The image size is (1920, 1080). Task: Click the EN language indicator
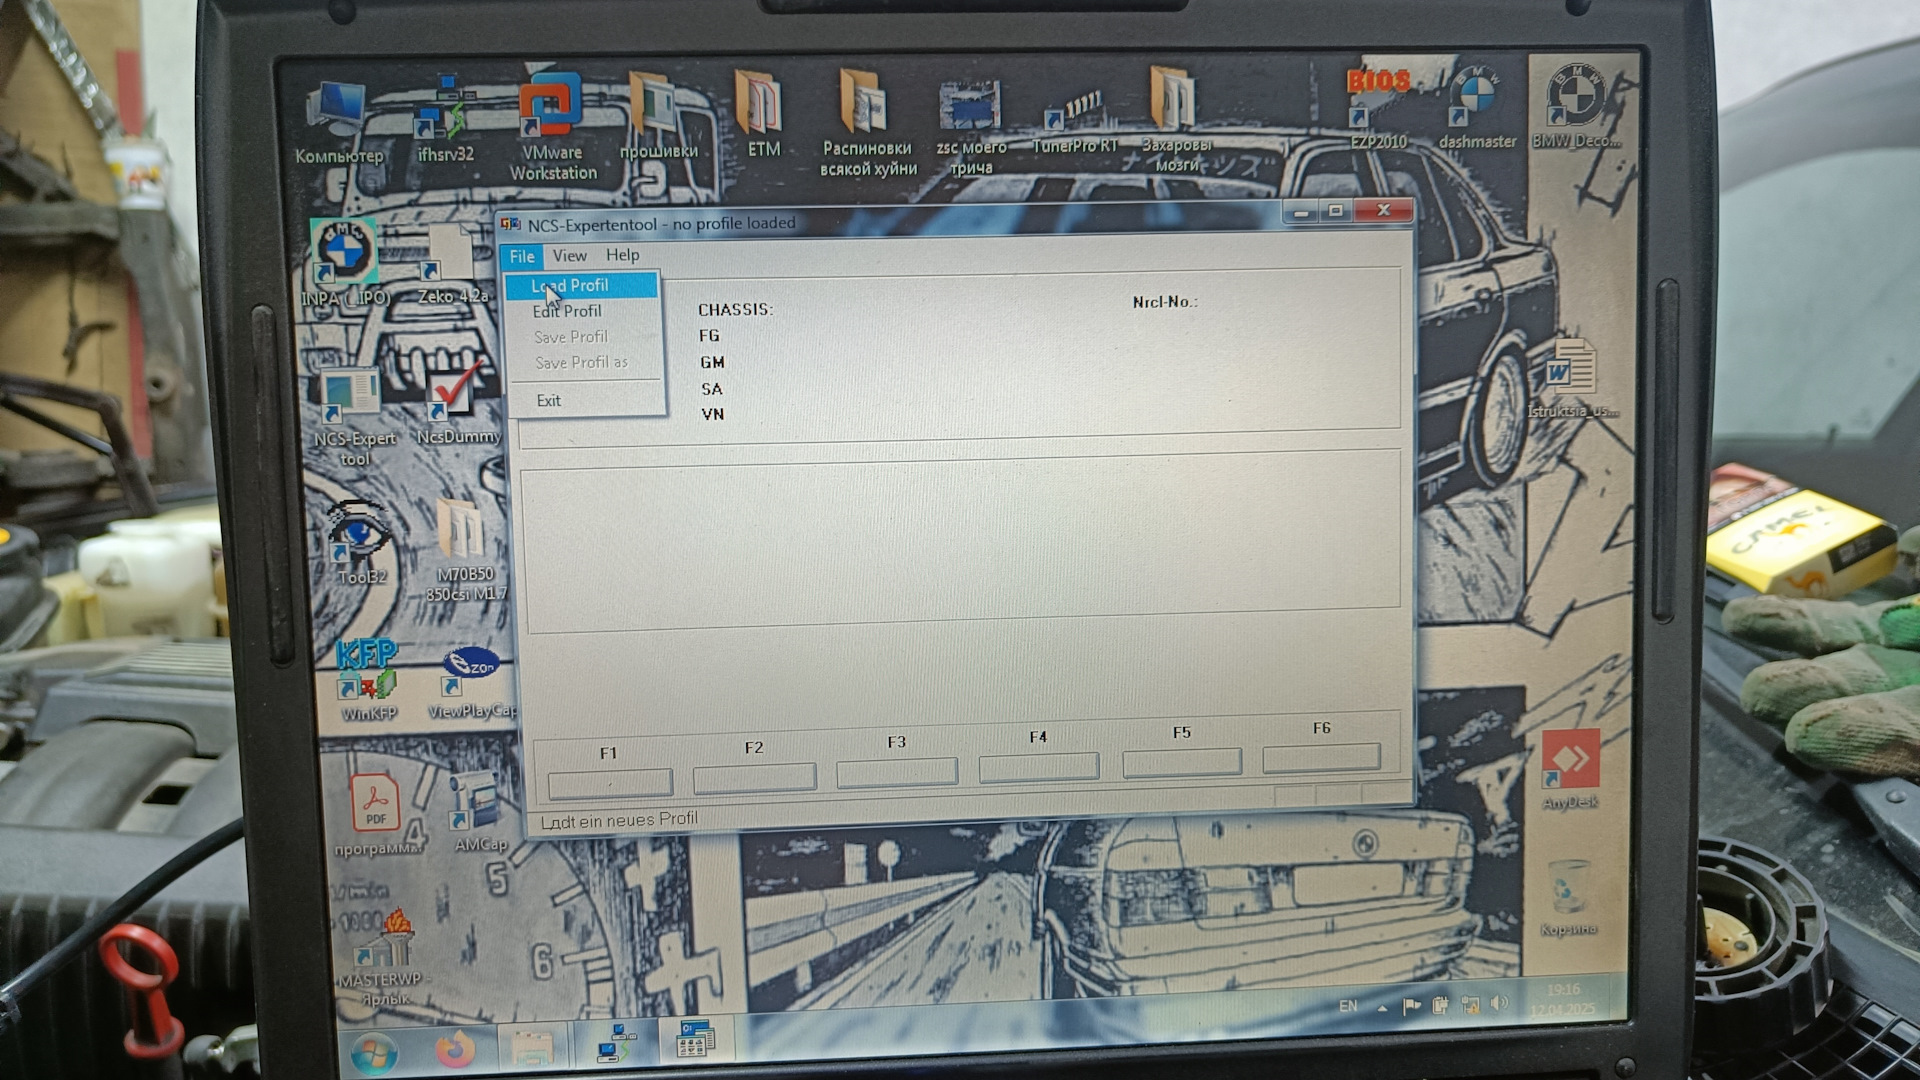point(1348,1006)
